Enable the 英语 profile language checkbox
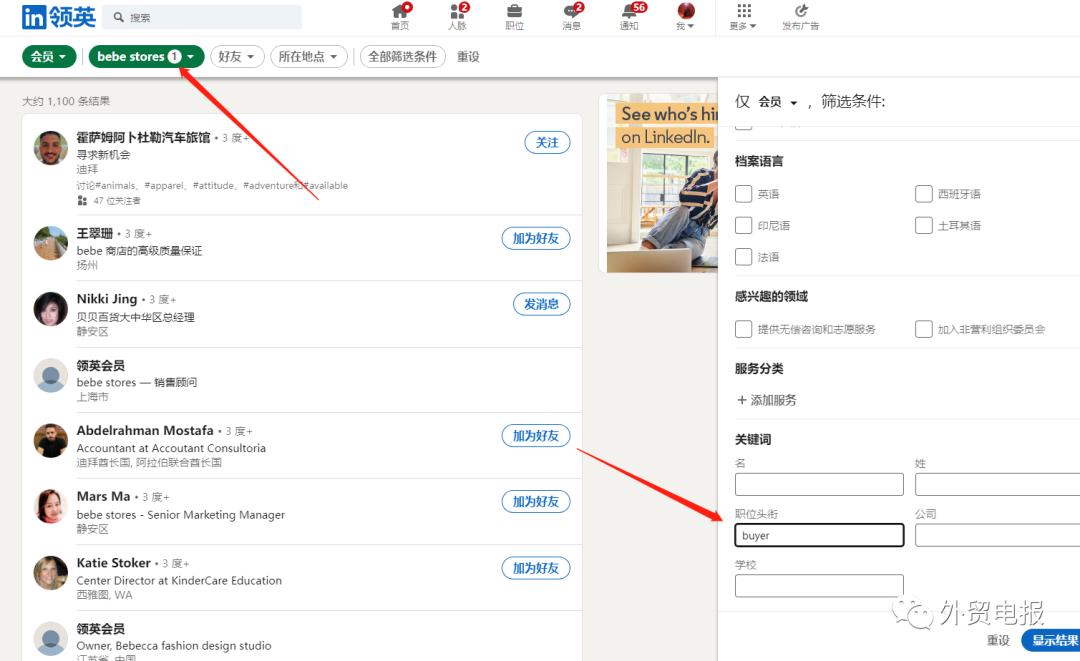This screenshot has width=1080, height=661. point(744,194)
